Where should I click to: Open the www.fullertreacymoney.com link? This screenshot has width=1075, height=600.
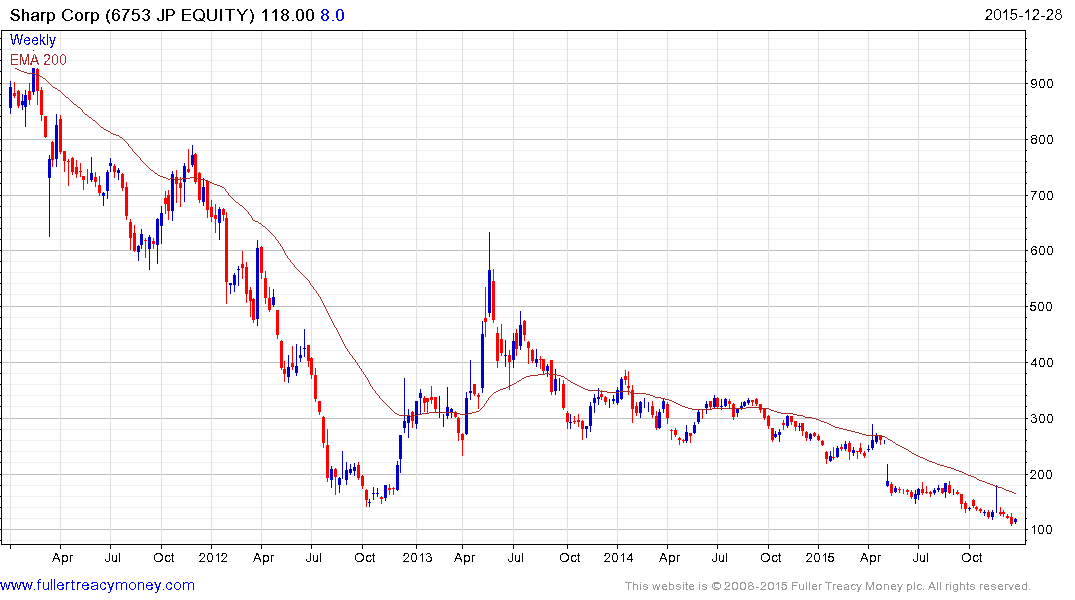97,585
